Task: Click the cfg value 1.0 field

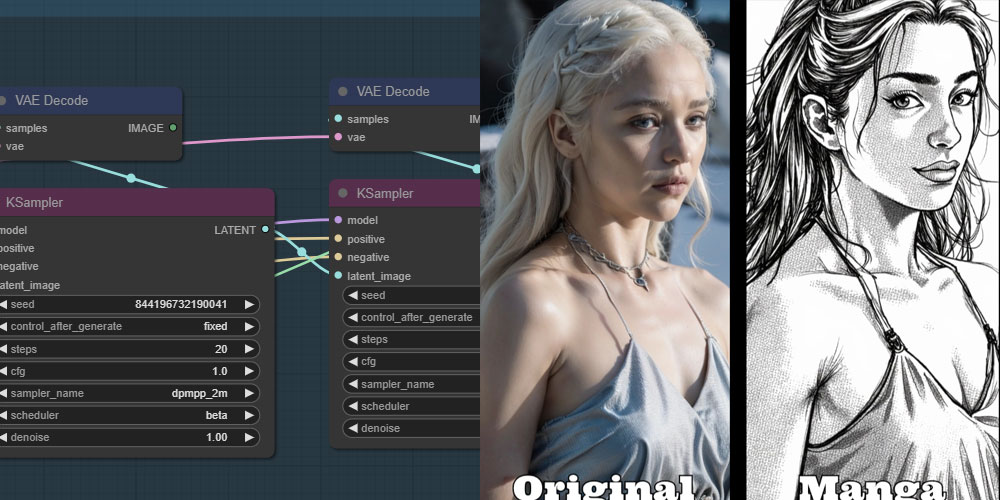Action: pyautogui.click(x=220, y=371)
